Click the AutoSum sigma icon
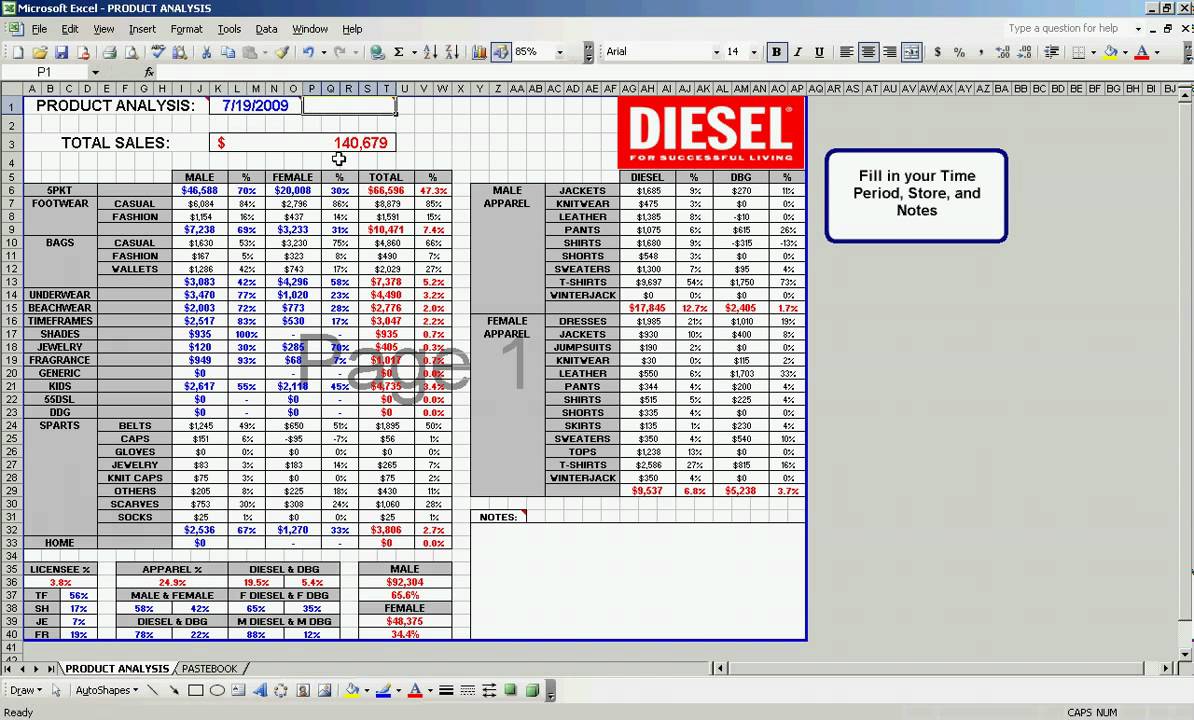The image size is (1194, 720). click(398, 52)
